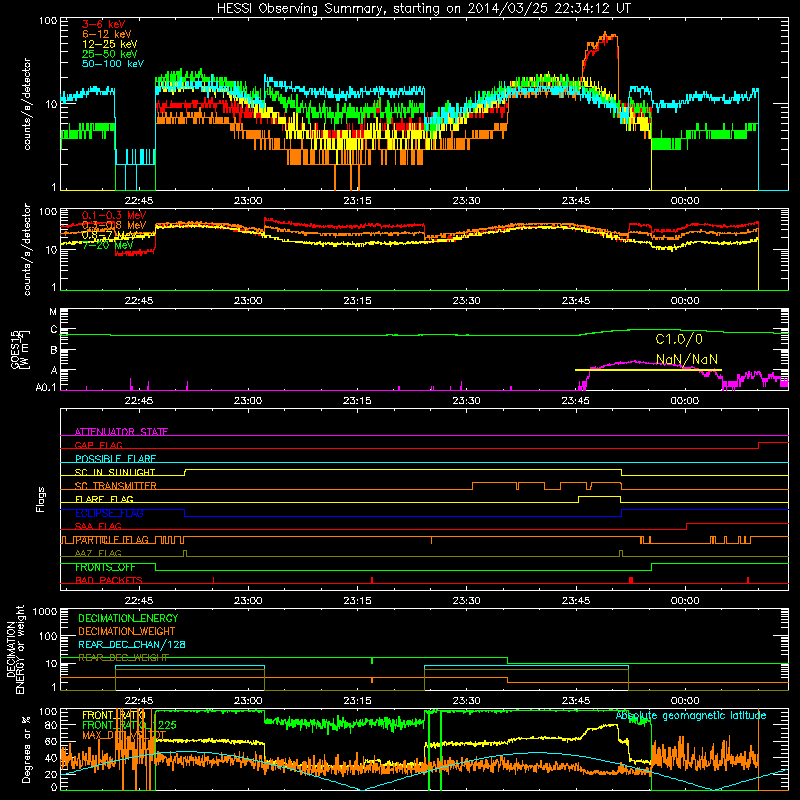Click the 00:00 tick under the keV panel
The image size is (800, 800).
[685, 201]
